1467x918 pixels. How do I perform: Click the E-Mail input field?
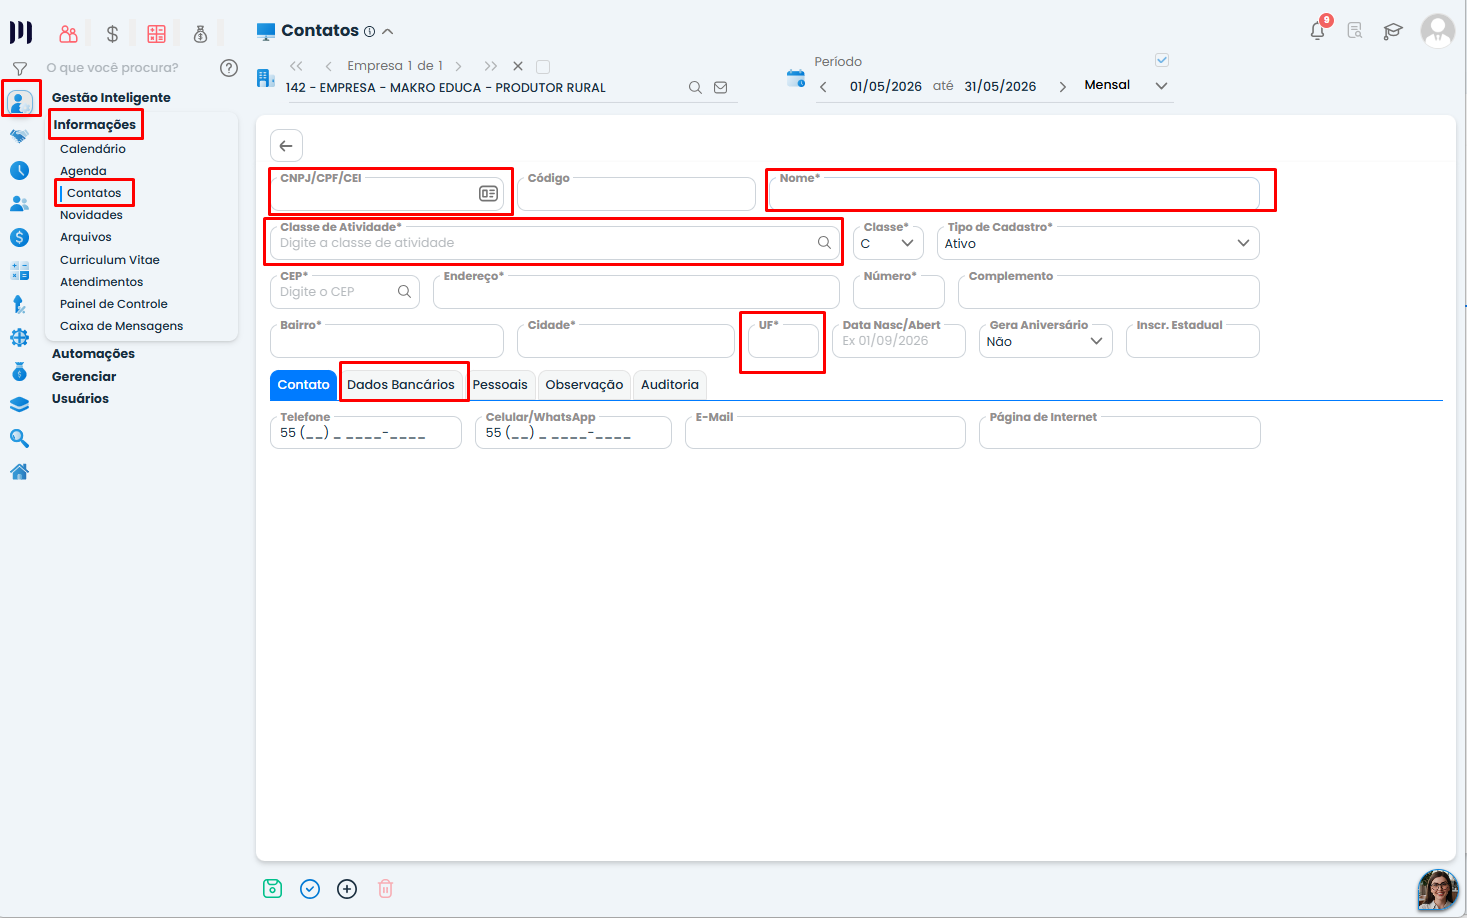825,433
